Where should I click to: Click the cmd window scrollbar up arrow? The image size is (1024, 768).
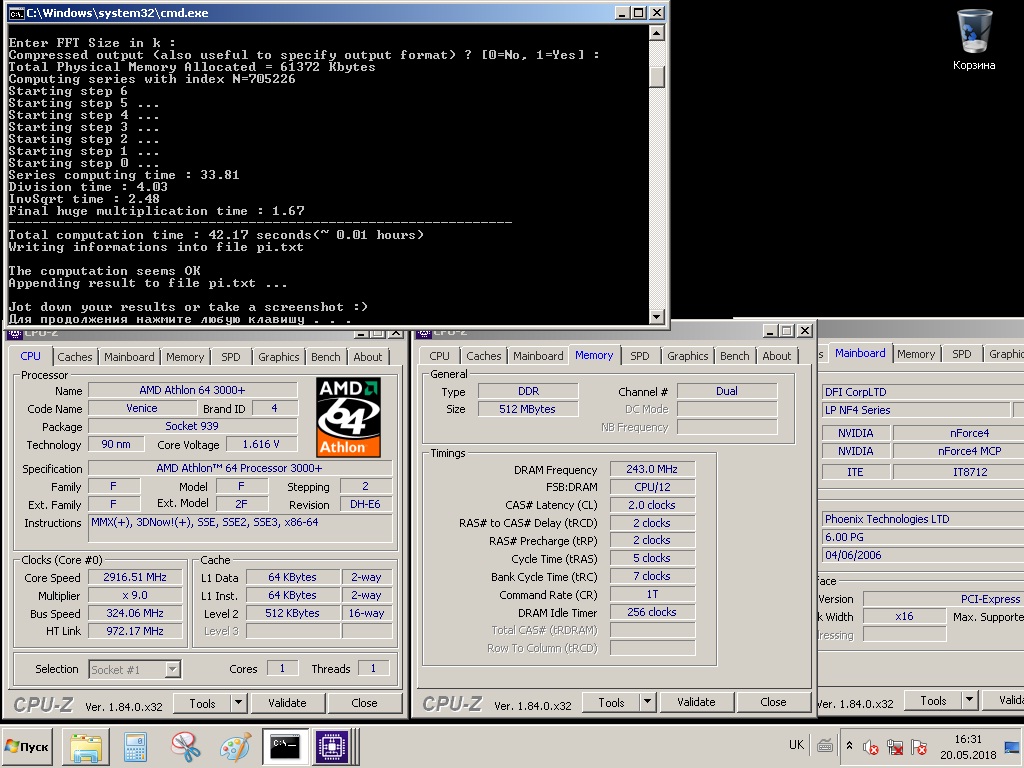pos(657,33)
